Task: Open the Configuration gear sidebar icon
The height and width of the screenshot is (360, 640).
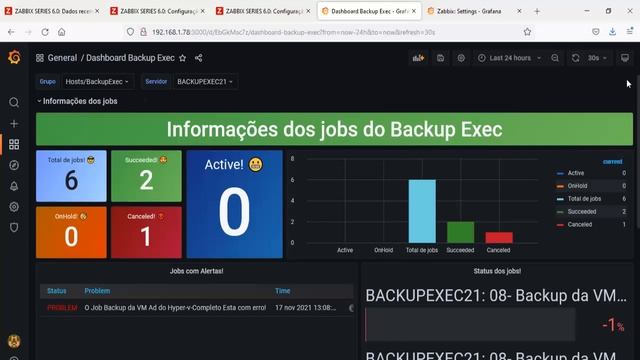Action: pos(14,207)
